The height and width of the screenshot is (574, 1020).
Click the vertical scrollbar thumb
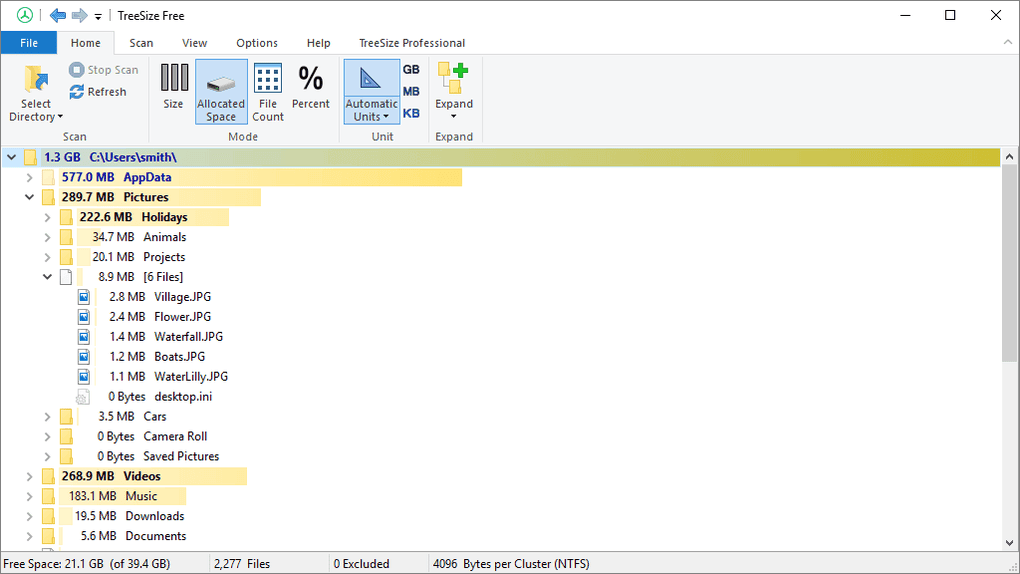coord(1009,263)
